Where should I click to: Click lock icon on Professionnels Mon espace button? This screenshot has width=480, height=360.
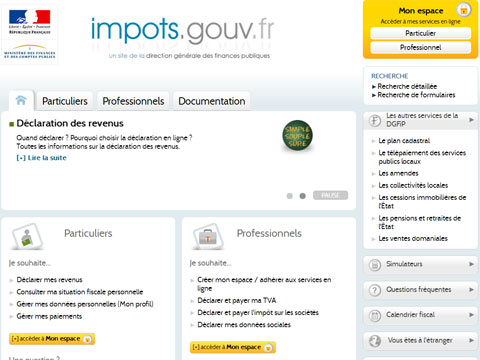(x=268, y=348)
